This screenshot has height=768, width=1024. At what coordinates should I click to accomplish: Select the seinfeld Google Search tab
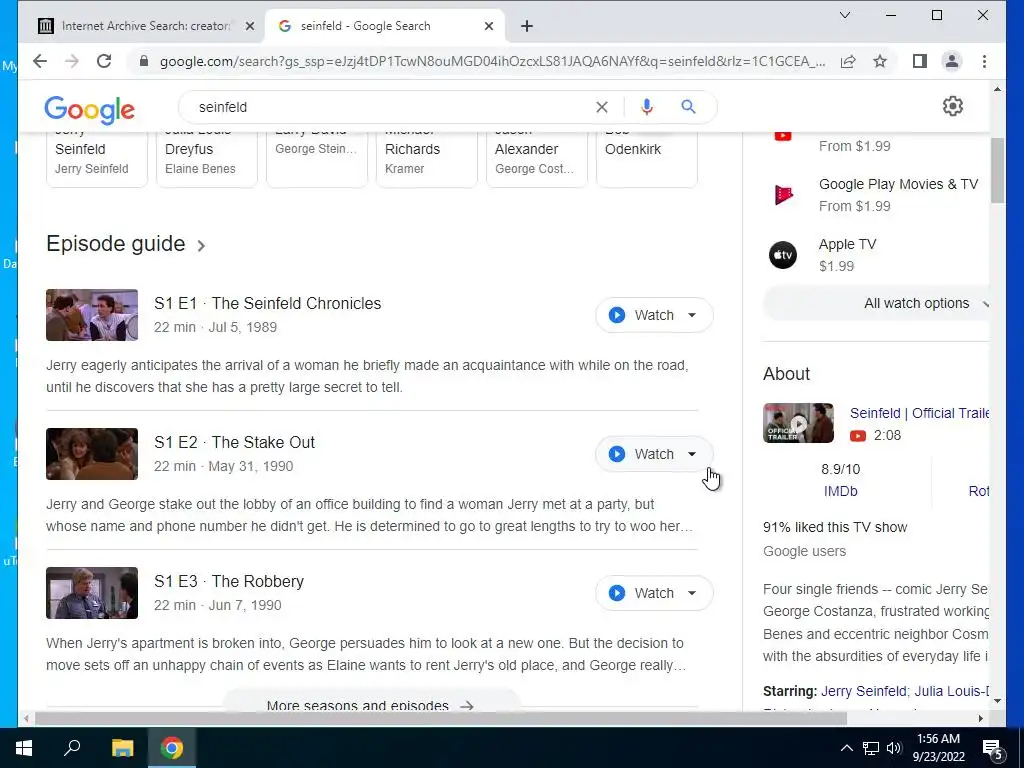tap(385, 26)
